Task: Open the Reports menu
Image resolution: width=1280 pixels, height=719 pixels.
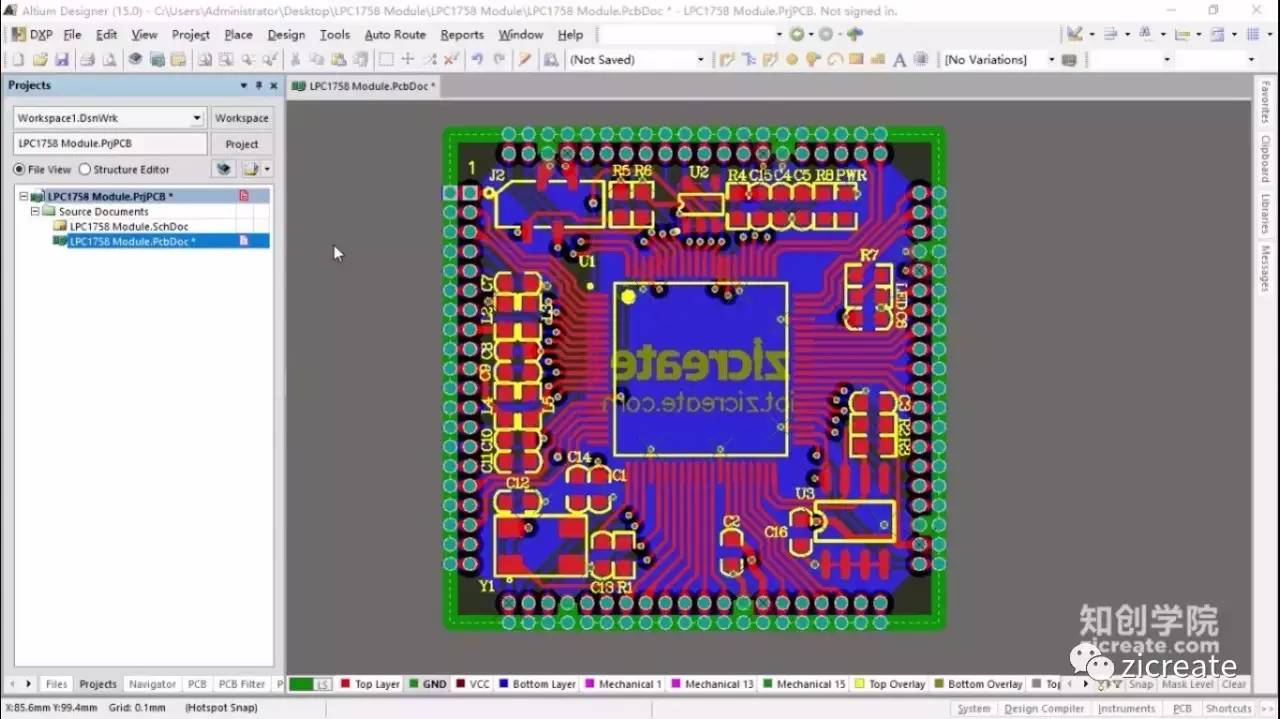Action: pyautogui.click(x=462, y=34)
